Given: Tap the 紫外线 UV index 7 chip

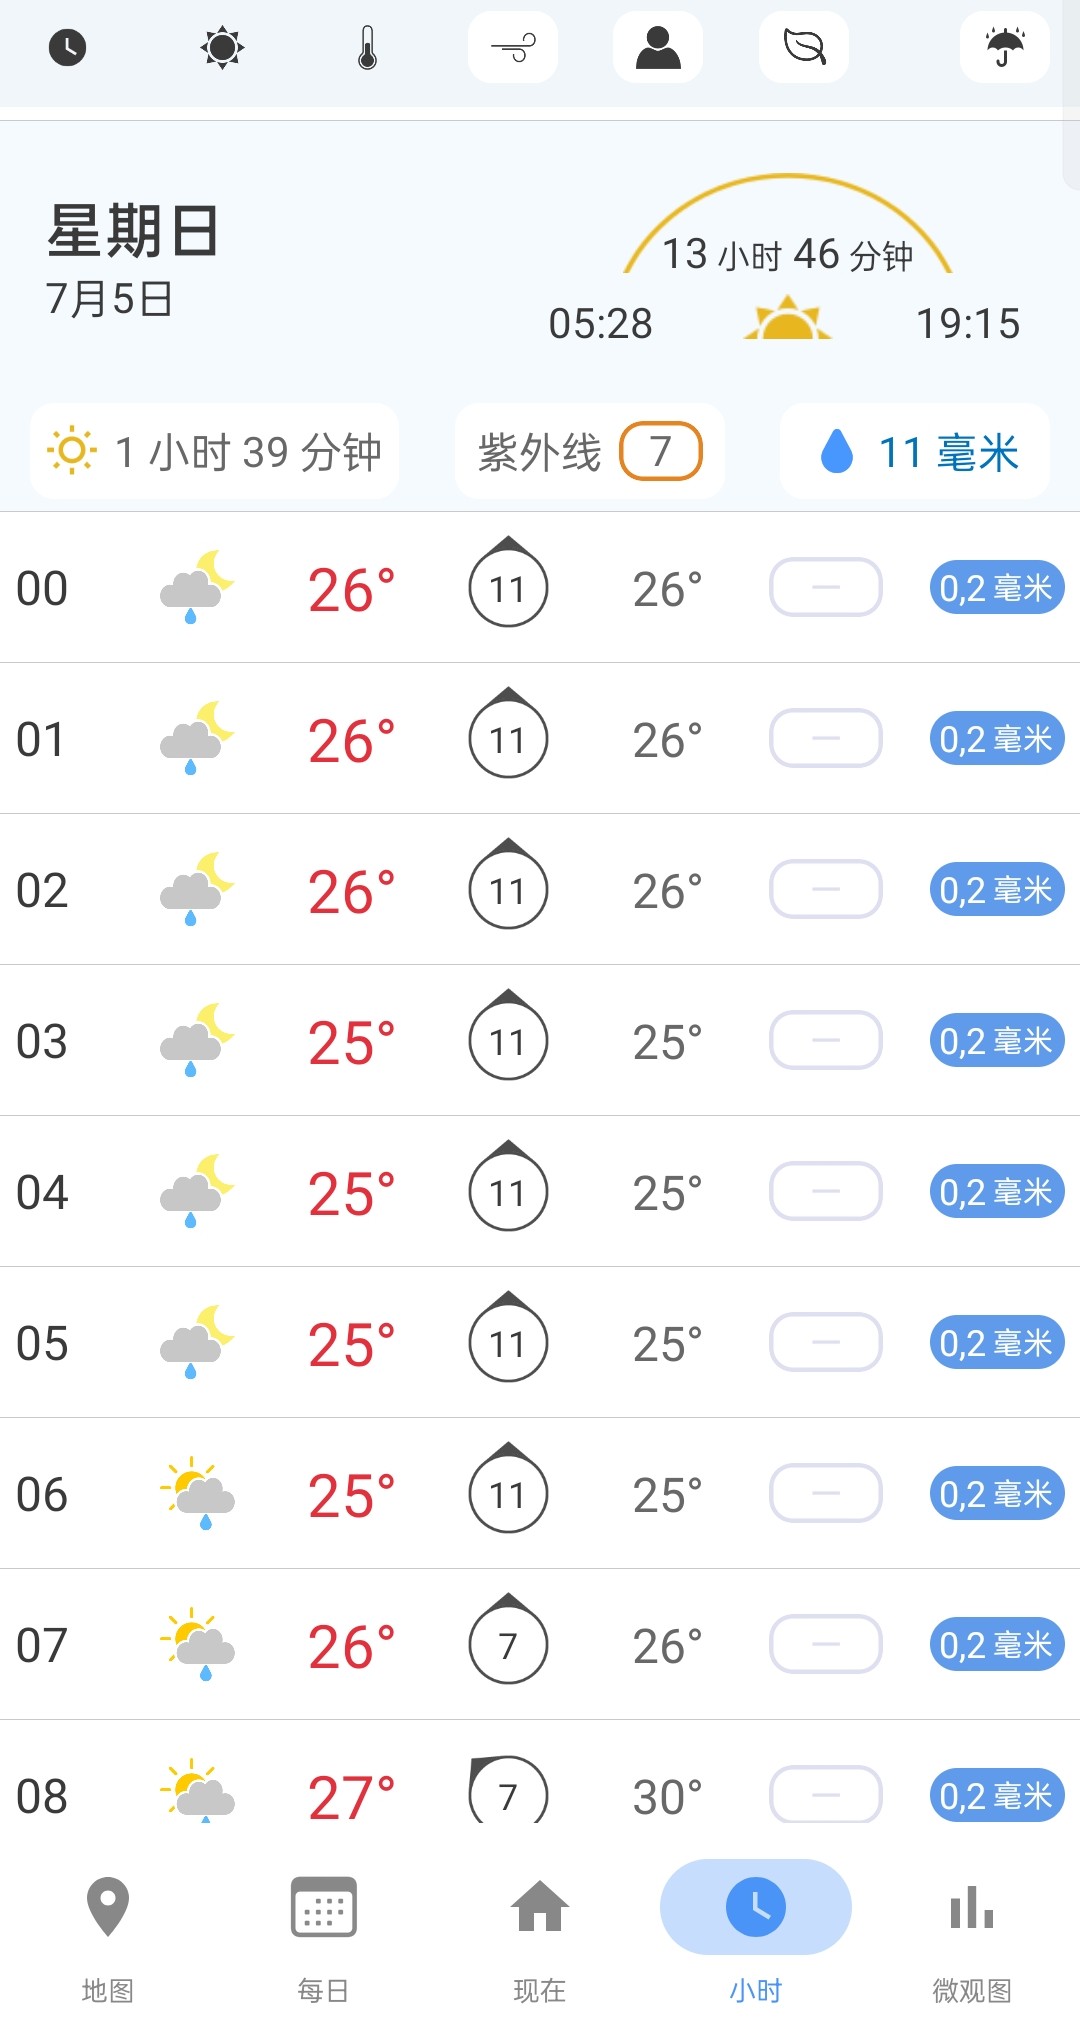Looking at the screenshot, I should point(590,451).
